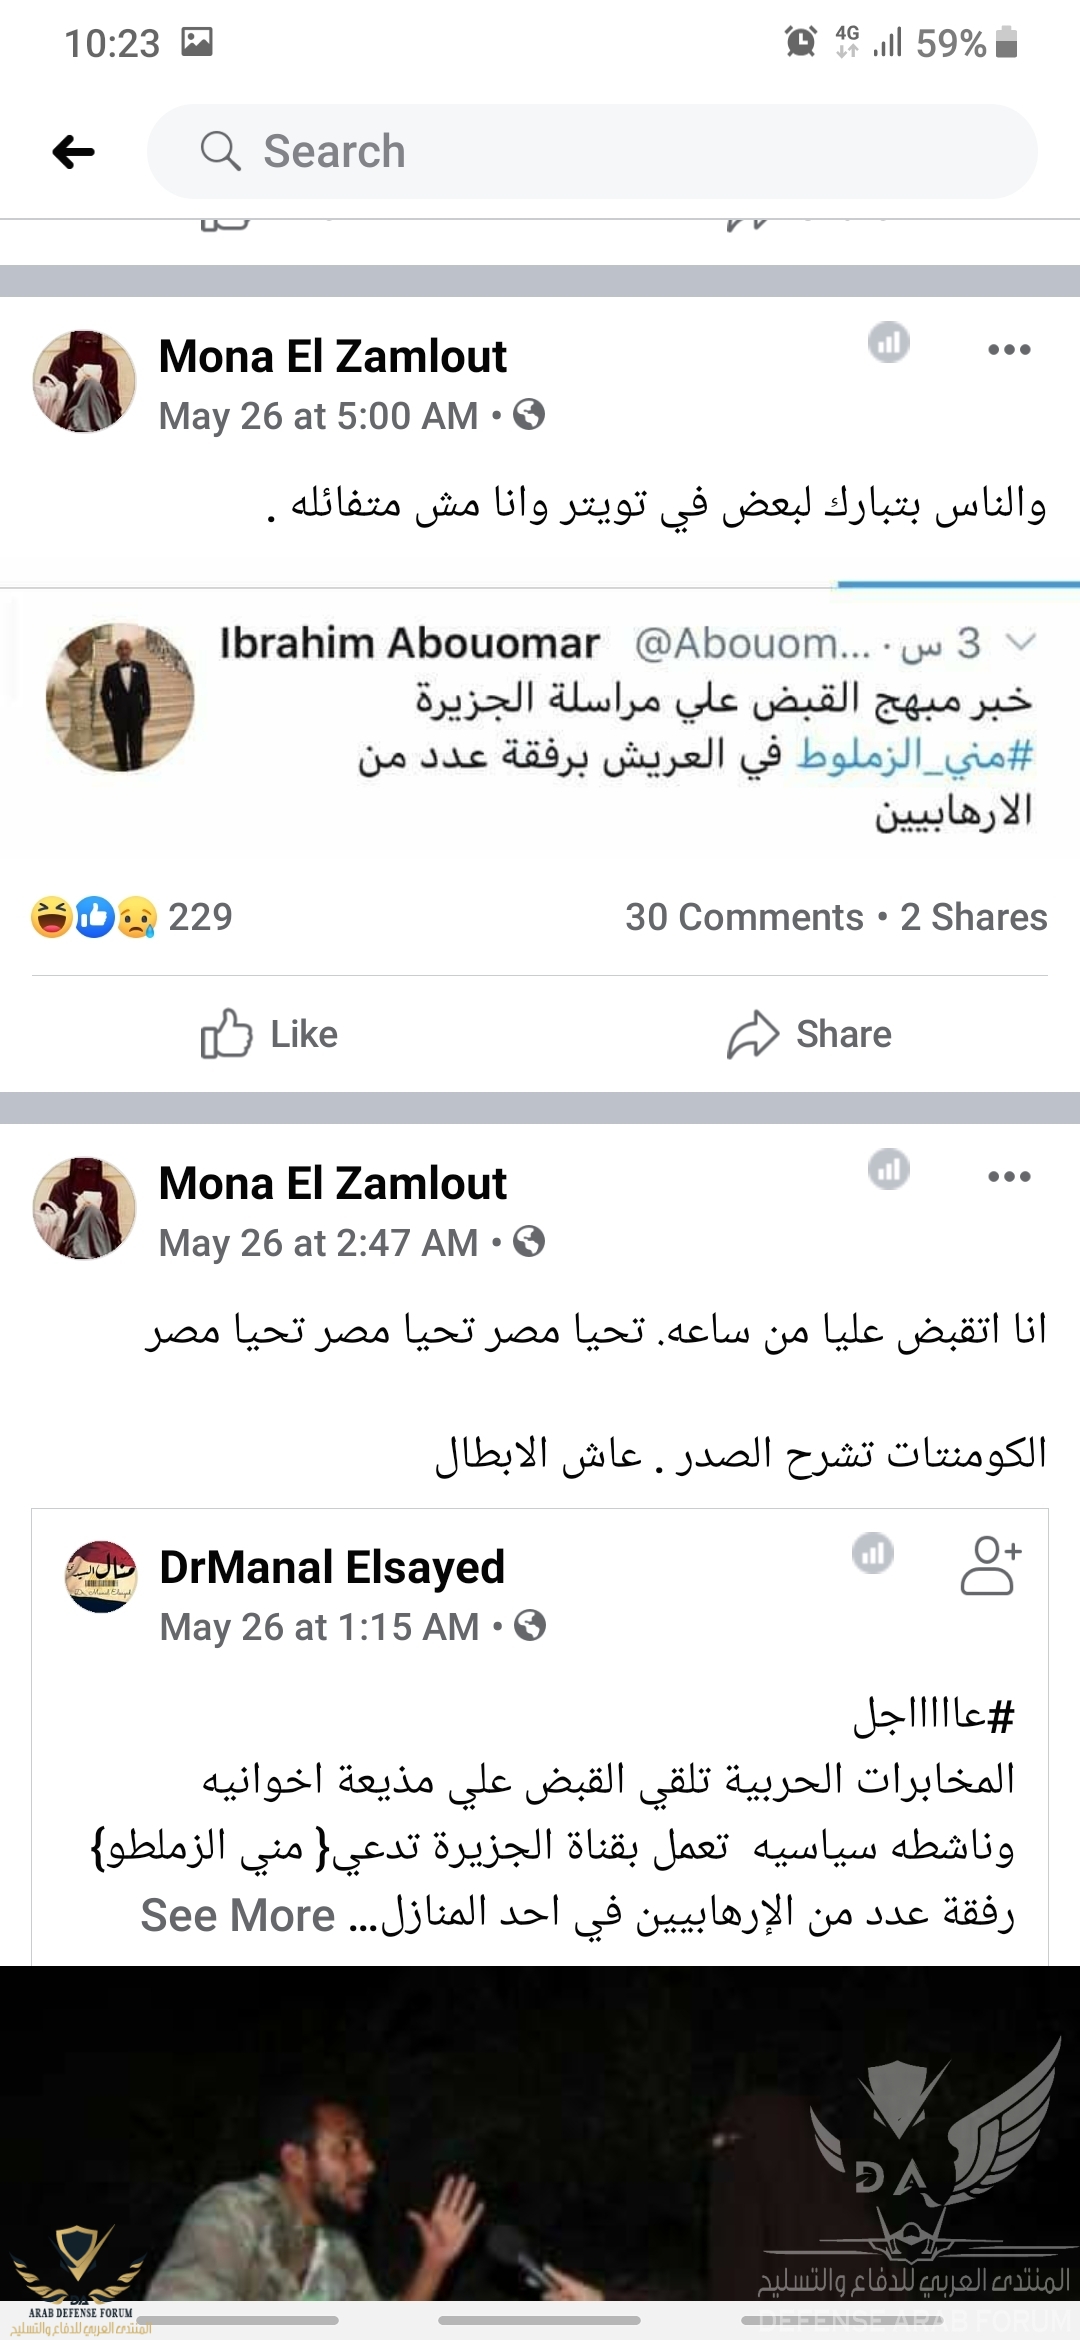This screenshot has height=2340, width=1080.
Task: Open three-dot menu on 2:47 AM post
Action: coord(1009,1176)
